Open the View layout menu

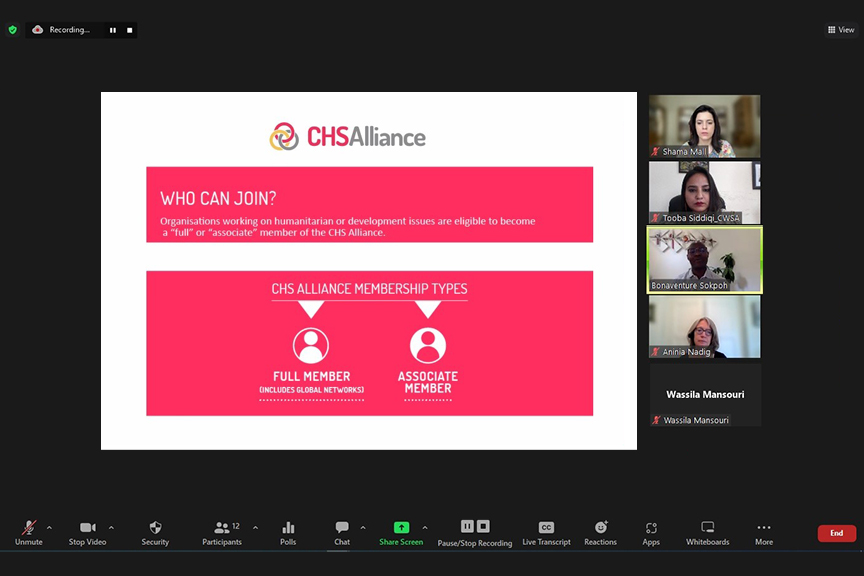click(841, 30)
